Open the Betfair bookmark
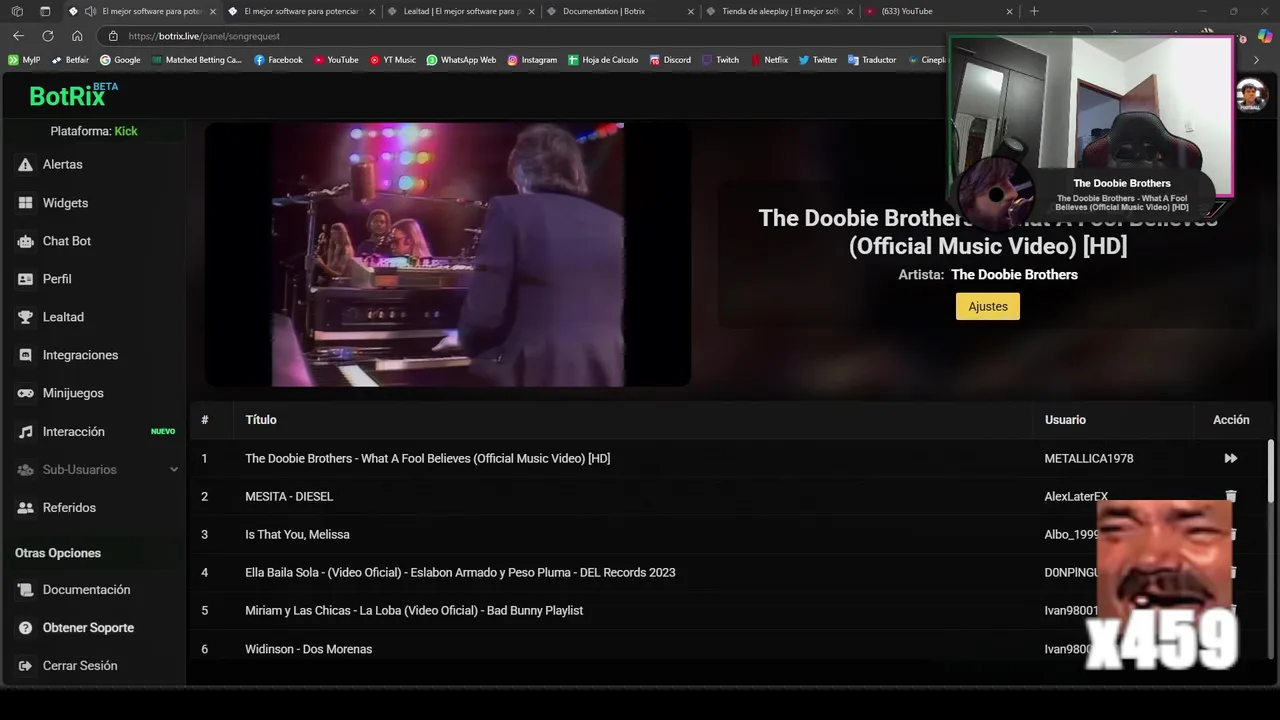 [70, 60]
